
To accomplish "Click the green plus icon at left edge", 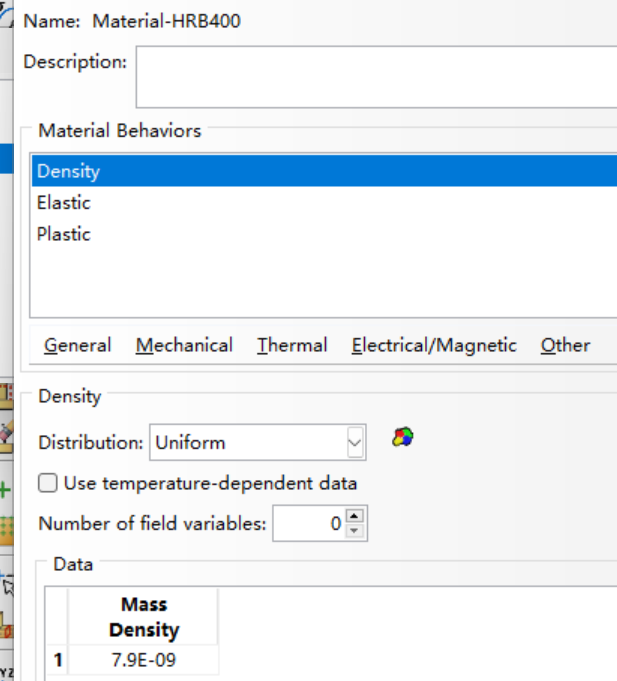I will pos(5,490).
